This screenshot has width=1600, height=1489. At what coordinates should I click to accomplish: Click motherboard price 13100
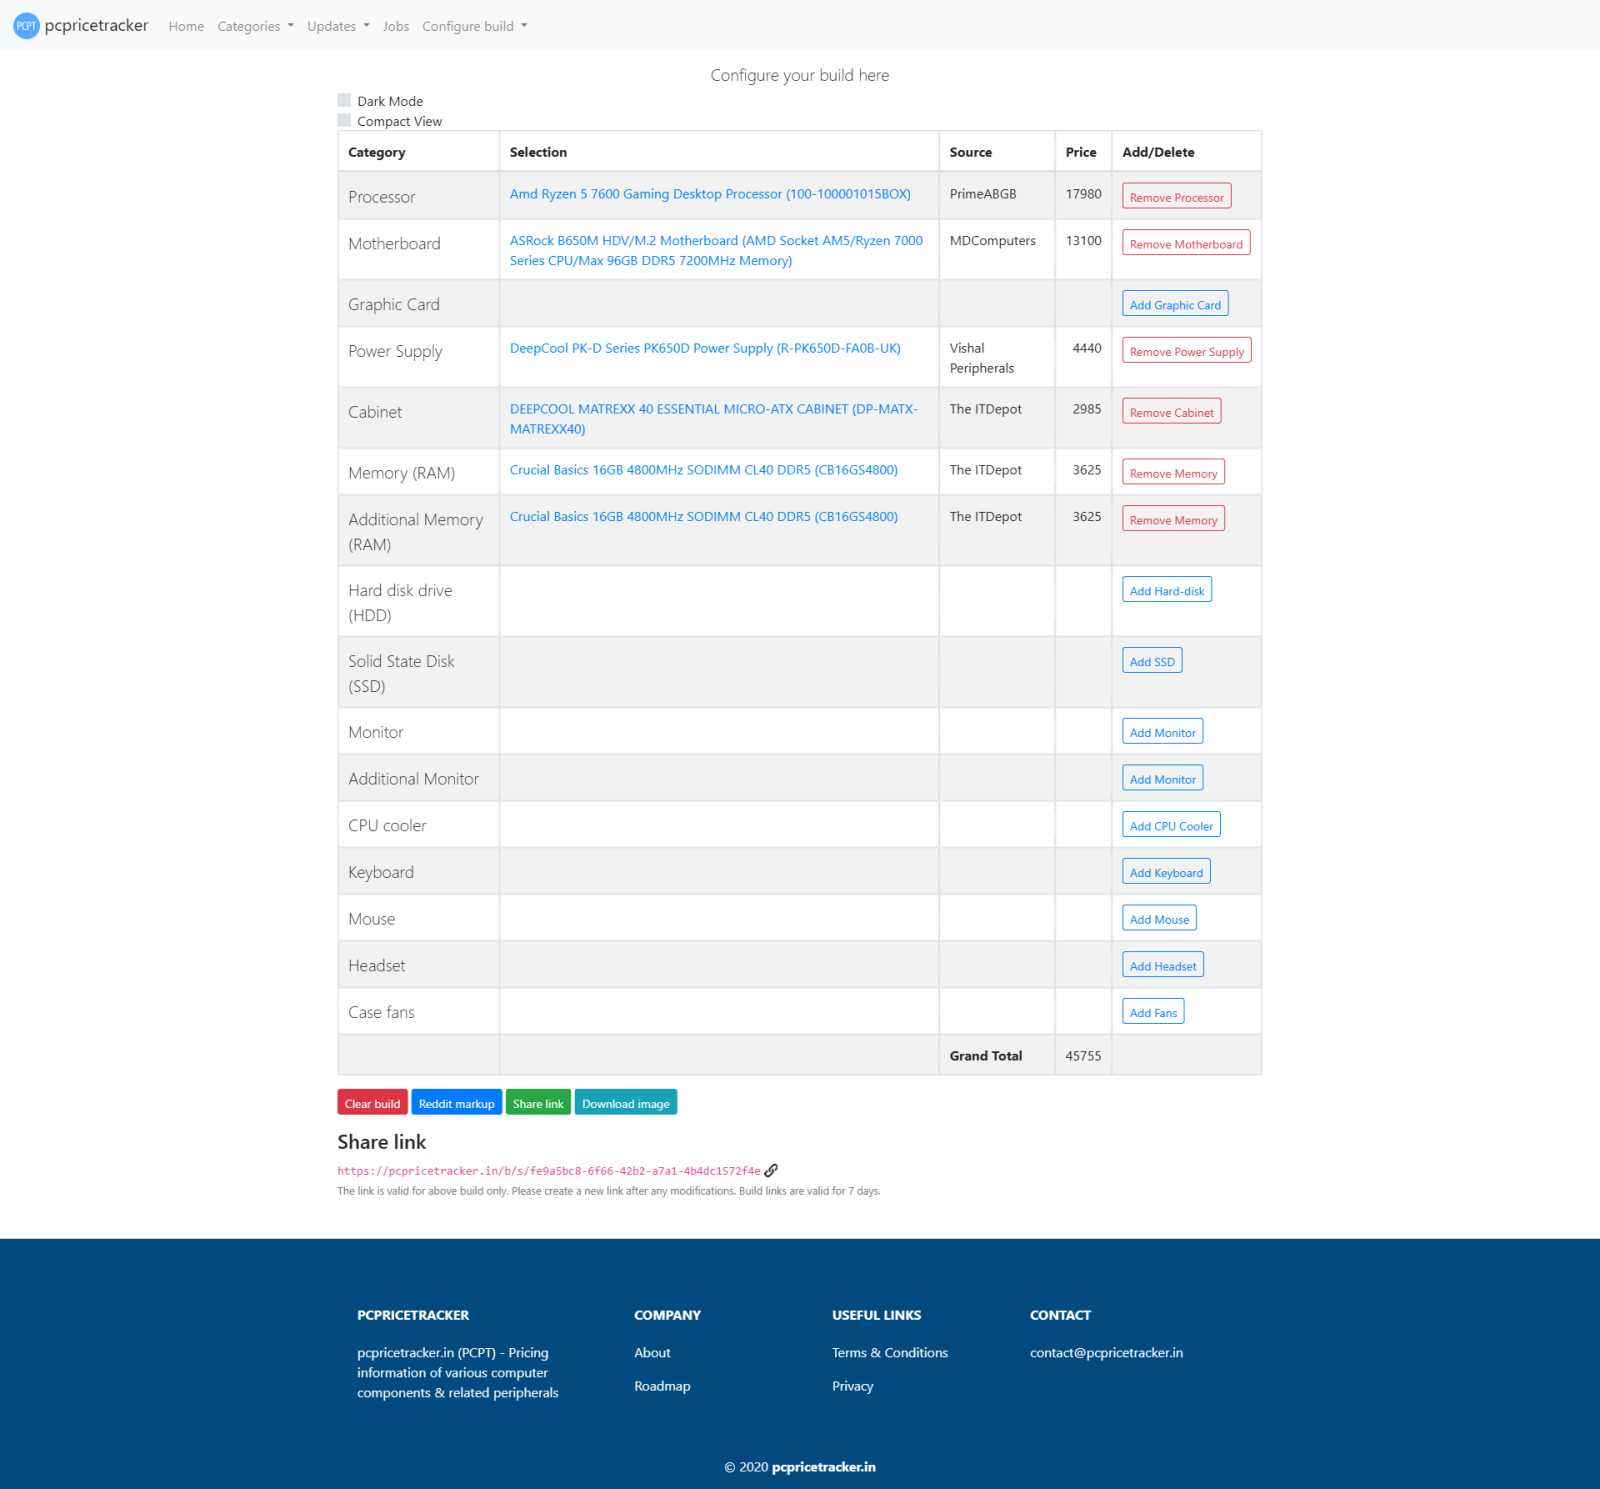click(x=1083, y=241)
